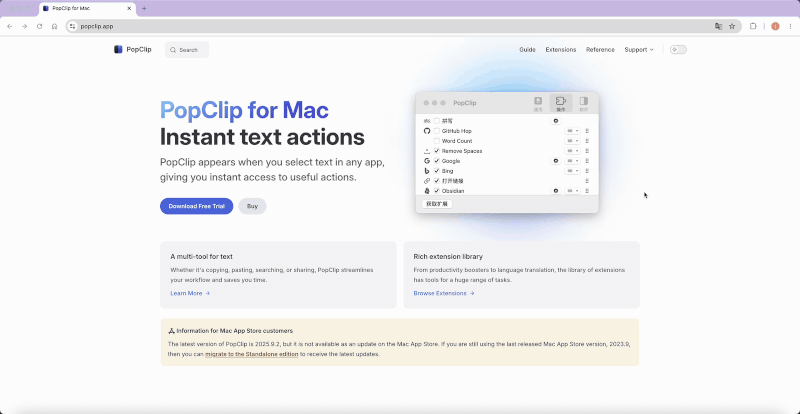Open the Bing row dropdown

572,171
